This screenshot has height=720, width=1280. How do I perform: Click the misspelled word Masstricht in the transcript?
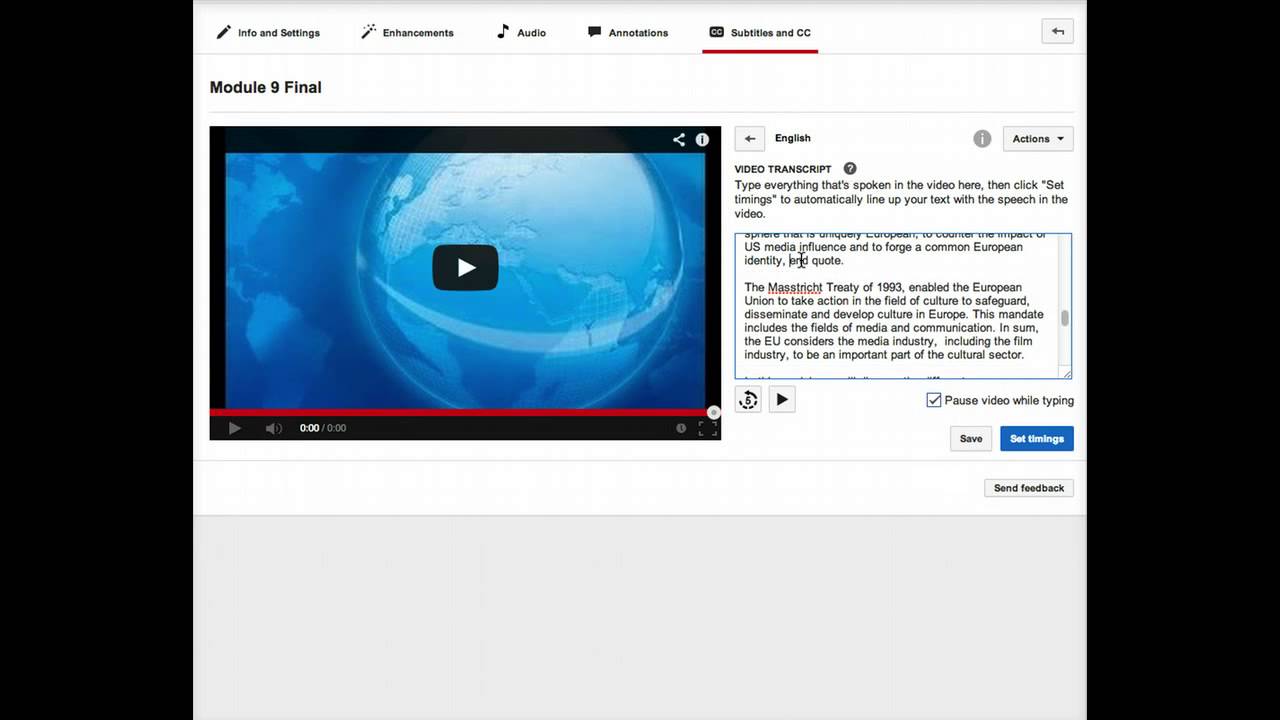(795, 288)
